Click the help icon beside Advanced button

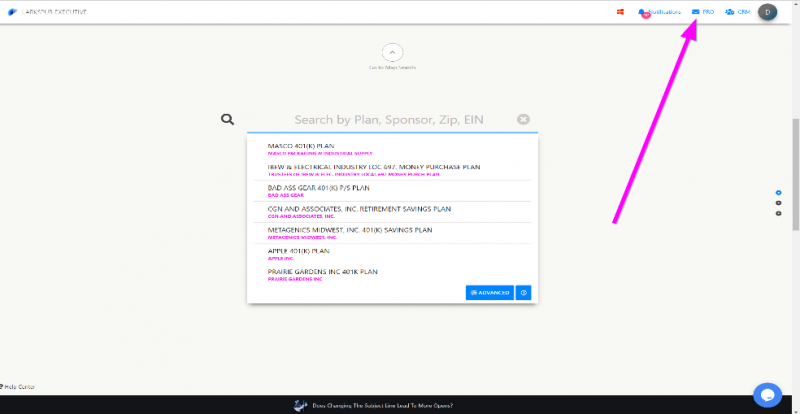tap(523, 292)
